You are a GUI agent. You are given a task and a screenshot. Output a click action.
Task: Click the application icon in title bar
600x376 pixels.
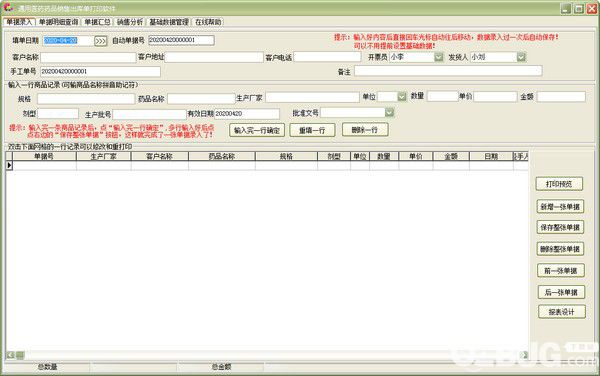[x=8, y=8]
